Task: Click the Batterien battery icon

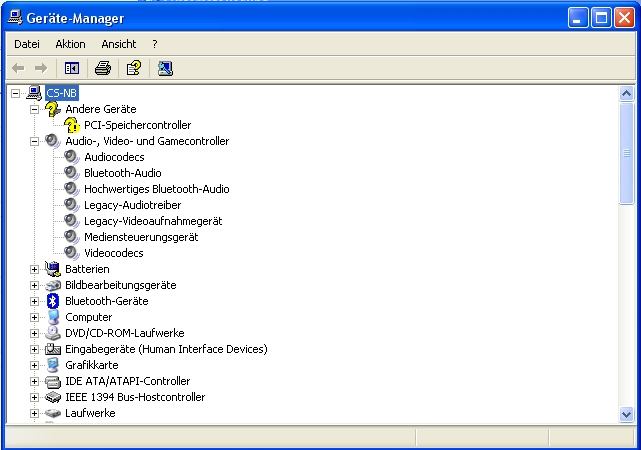Action: pos(53,269)
